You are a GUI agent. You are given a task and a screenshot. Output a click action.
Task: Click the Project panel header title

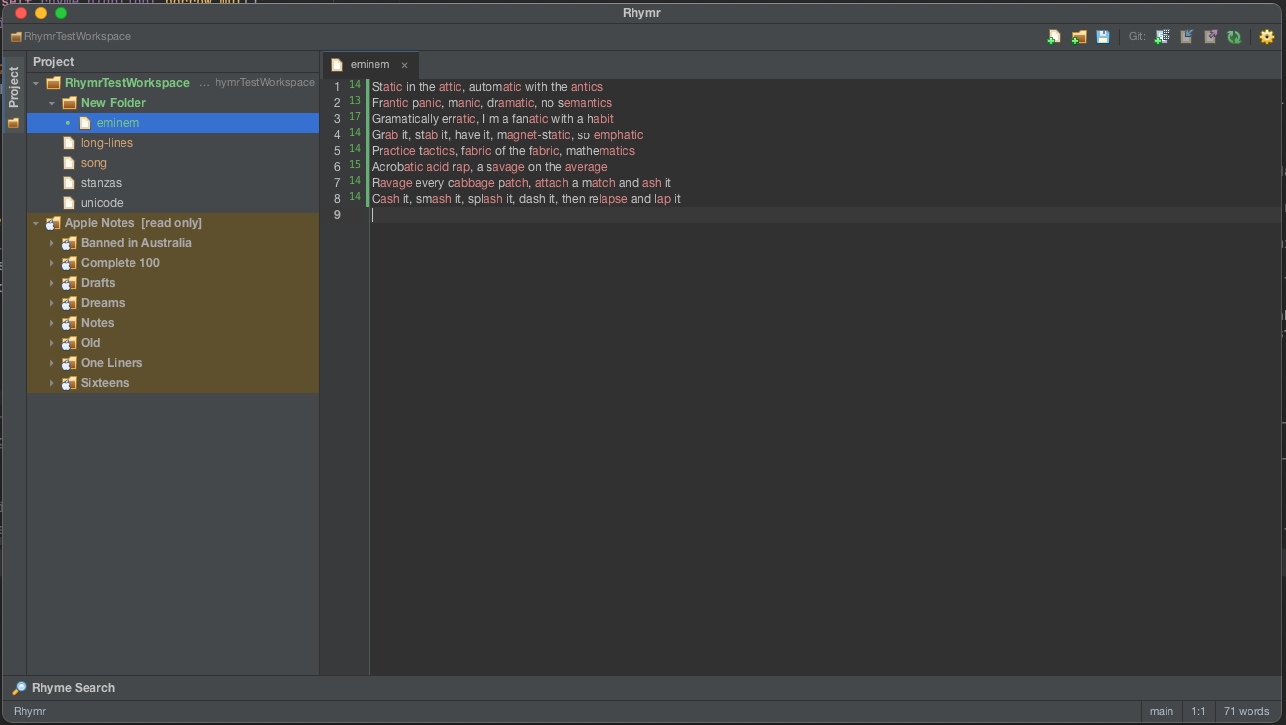(54, 62)
